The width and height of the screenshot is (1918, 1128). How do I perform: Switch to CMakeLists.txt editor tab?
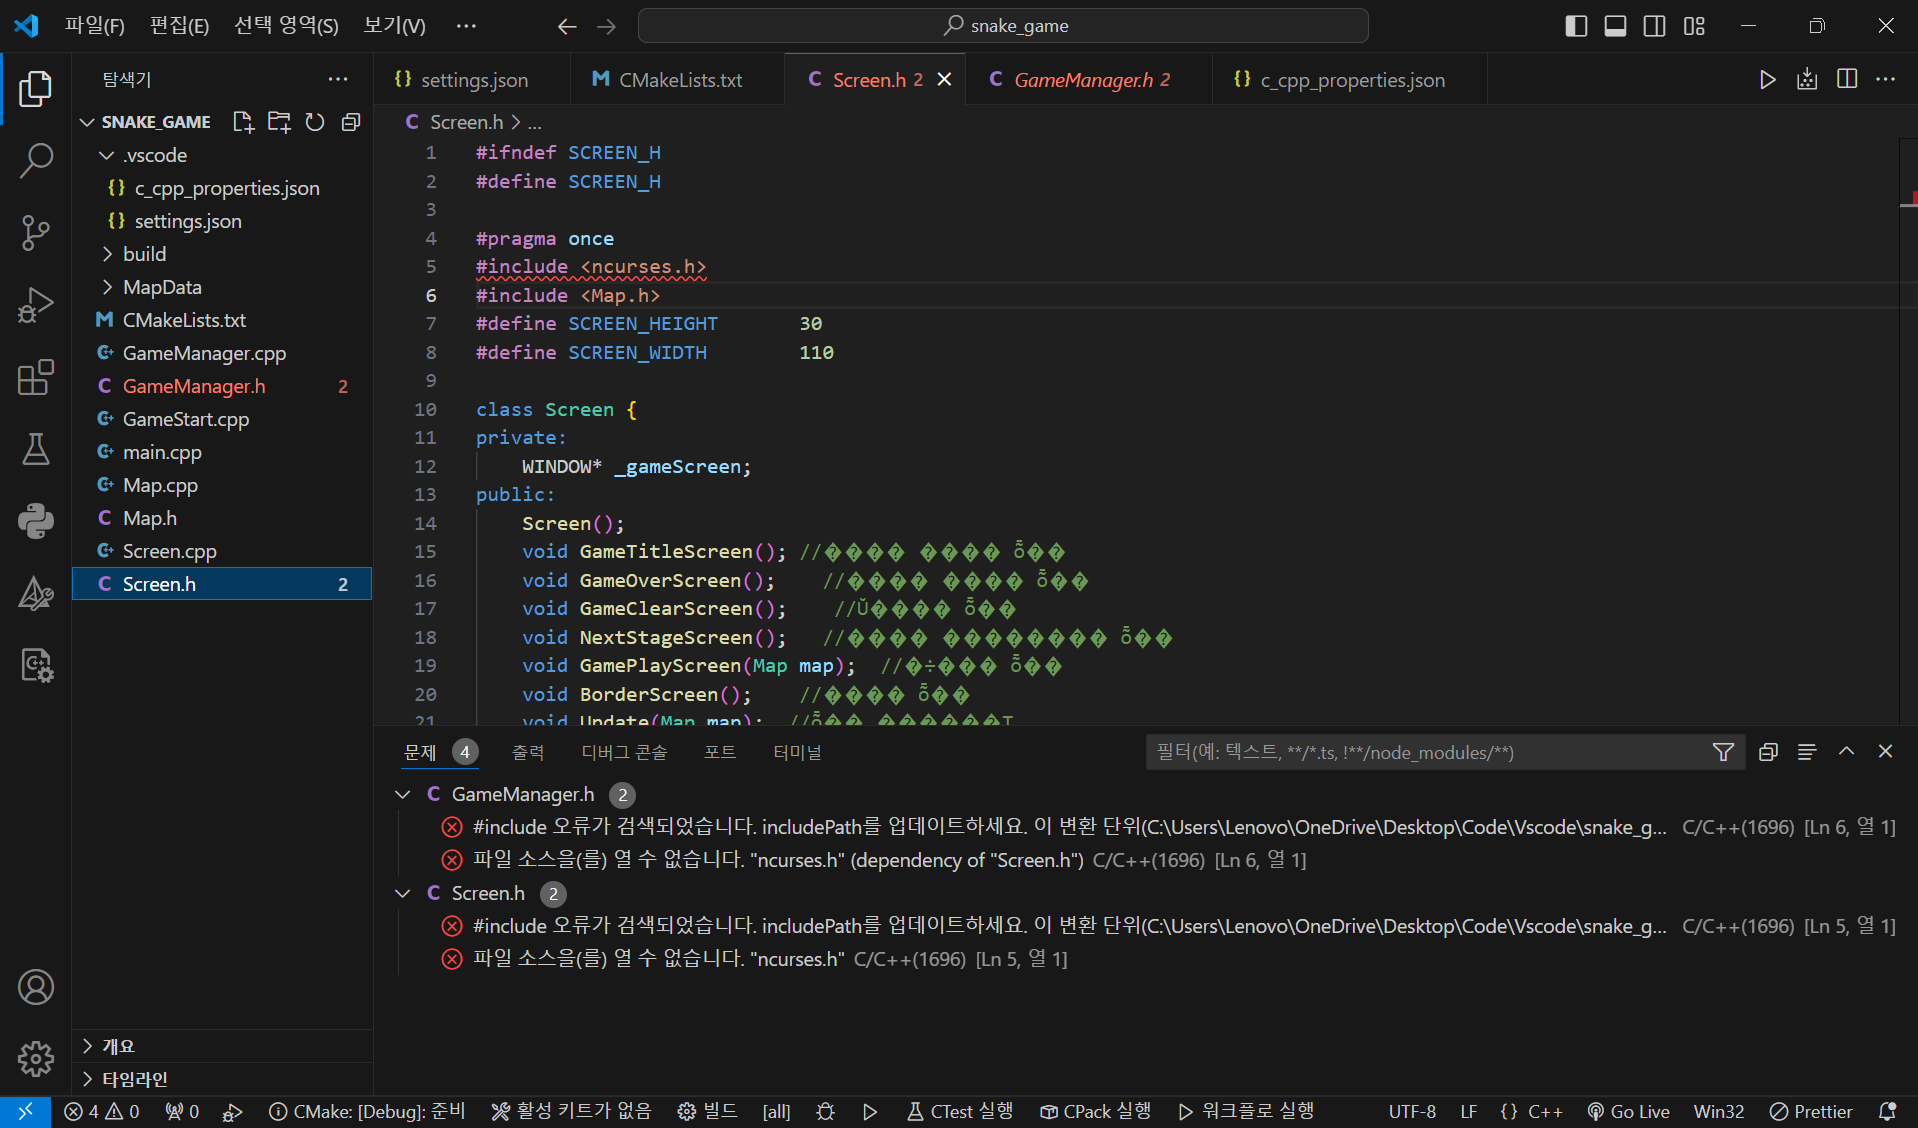click(x=678, y=80)
